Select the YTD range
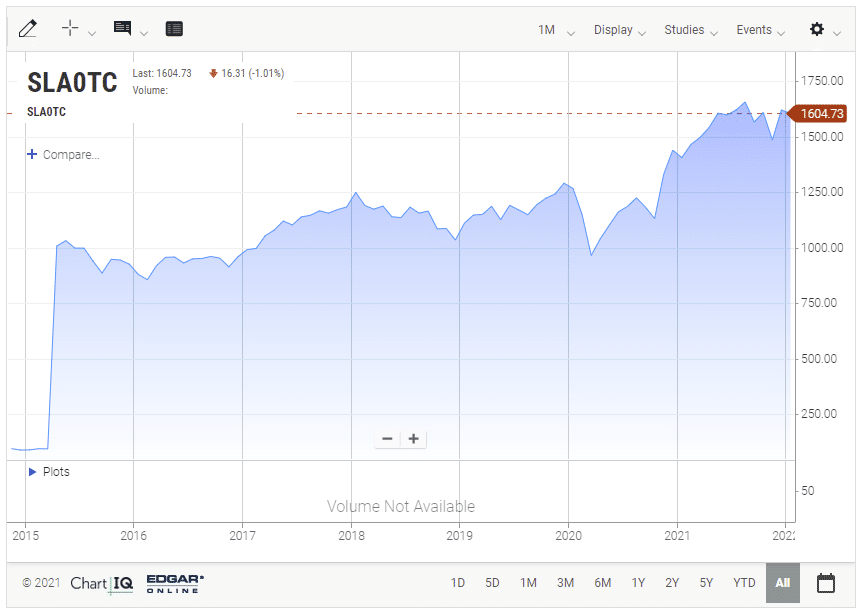 pos(744,583)
